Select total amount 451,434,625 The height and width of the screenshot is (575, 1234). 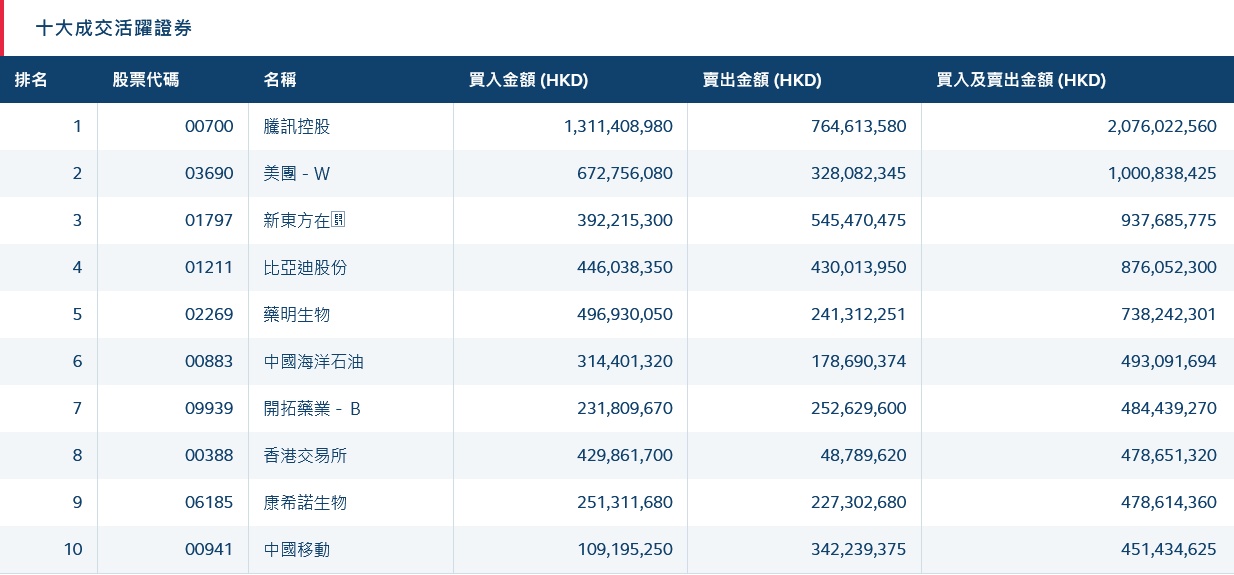1169,549
